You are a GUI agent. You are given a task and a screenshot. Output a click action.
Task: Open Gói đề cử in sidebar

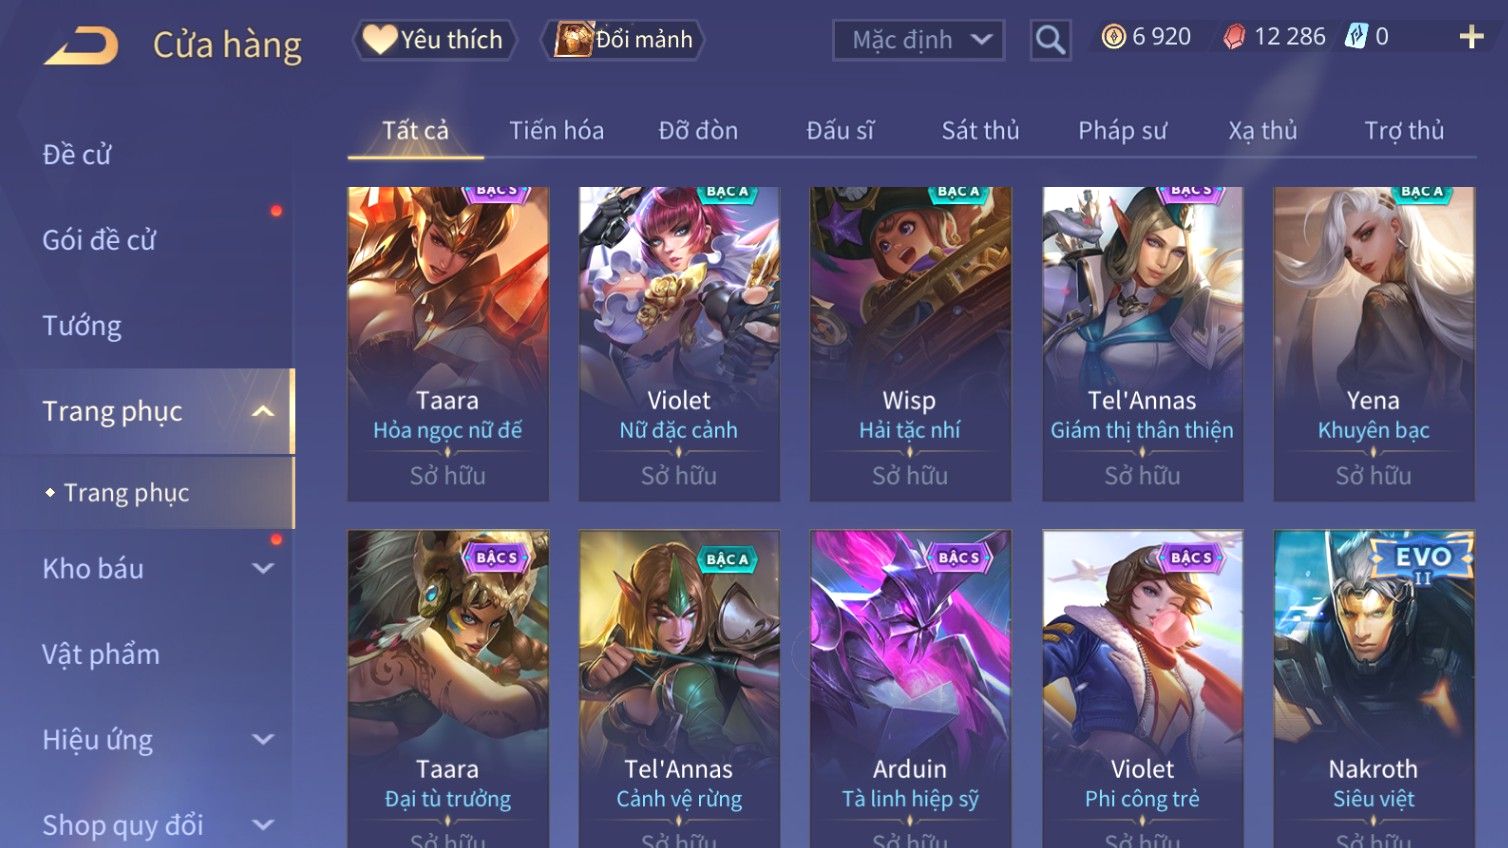click(99, 240)
